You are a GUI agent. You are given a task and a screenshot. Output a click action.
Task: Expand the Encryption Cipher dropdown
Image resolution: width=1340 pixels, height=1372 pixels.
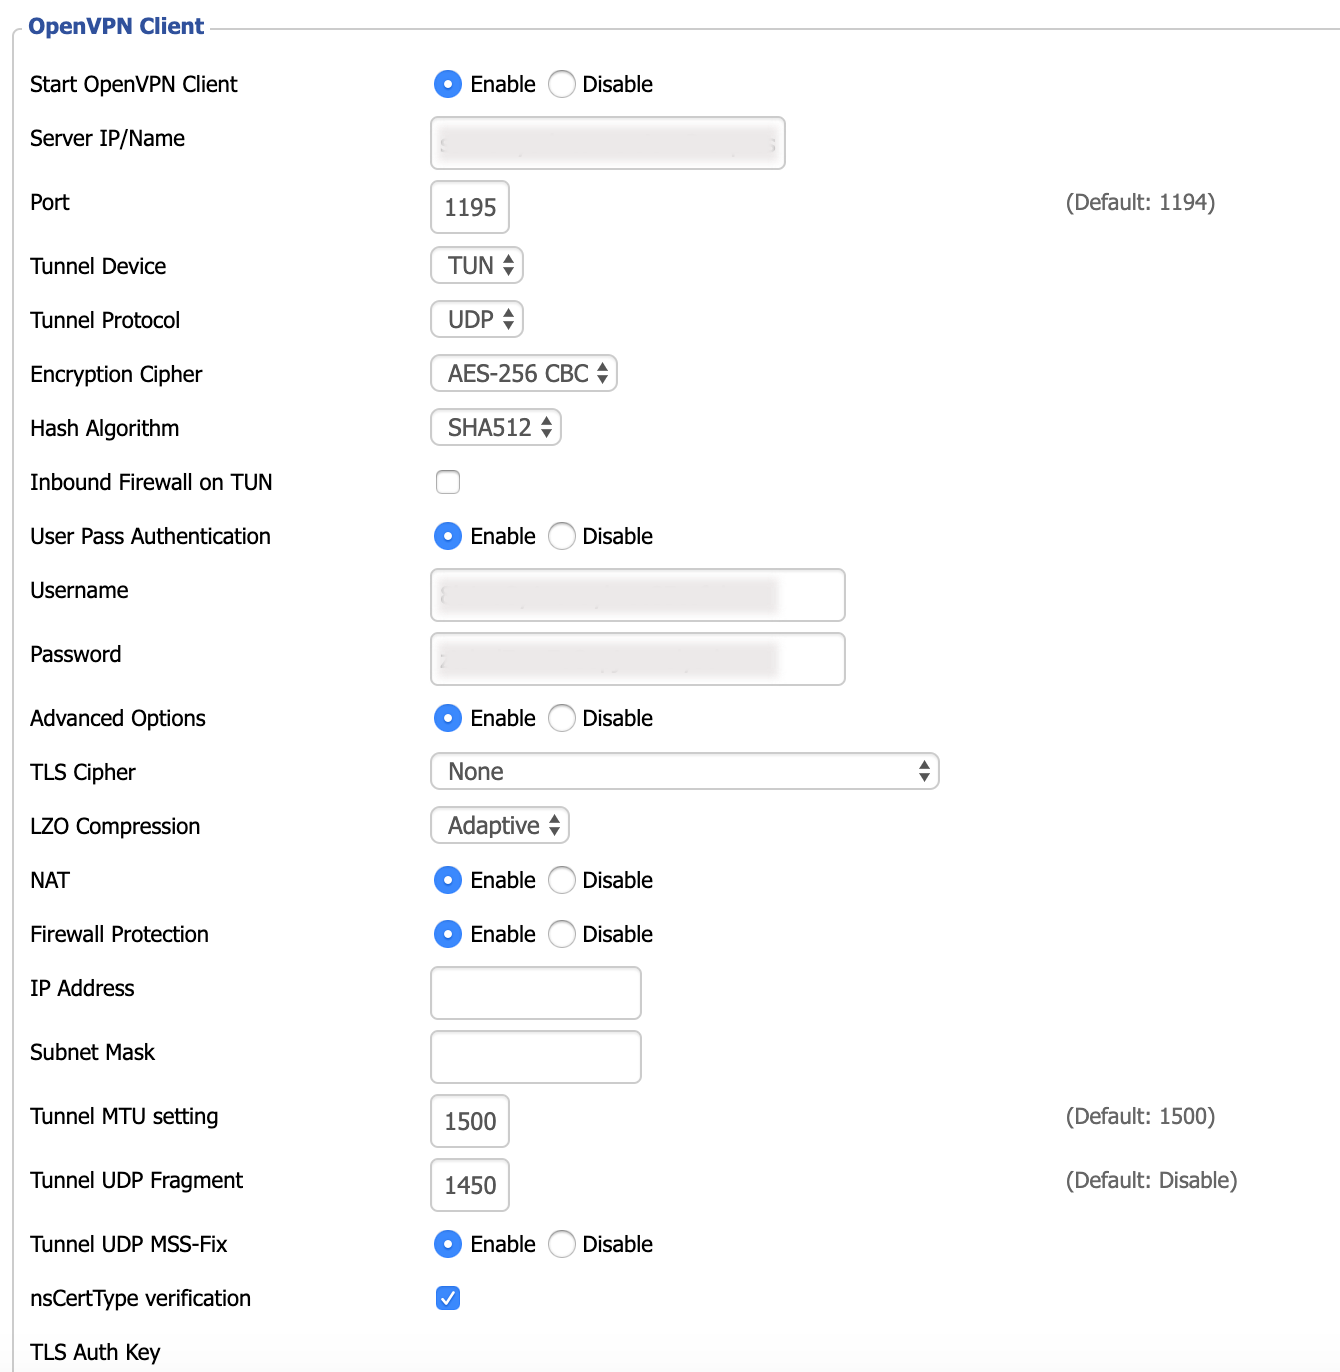(524, 374)
